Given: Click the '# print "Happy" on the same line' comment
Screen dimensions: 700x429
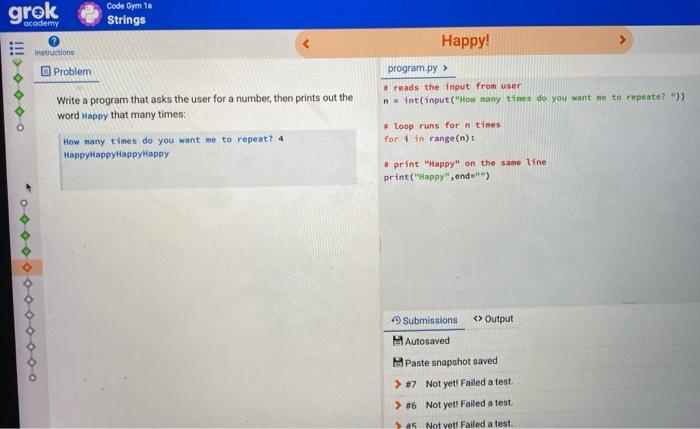Looking at the screenshot, I should [x=465, y=163].
